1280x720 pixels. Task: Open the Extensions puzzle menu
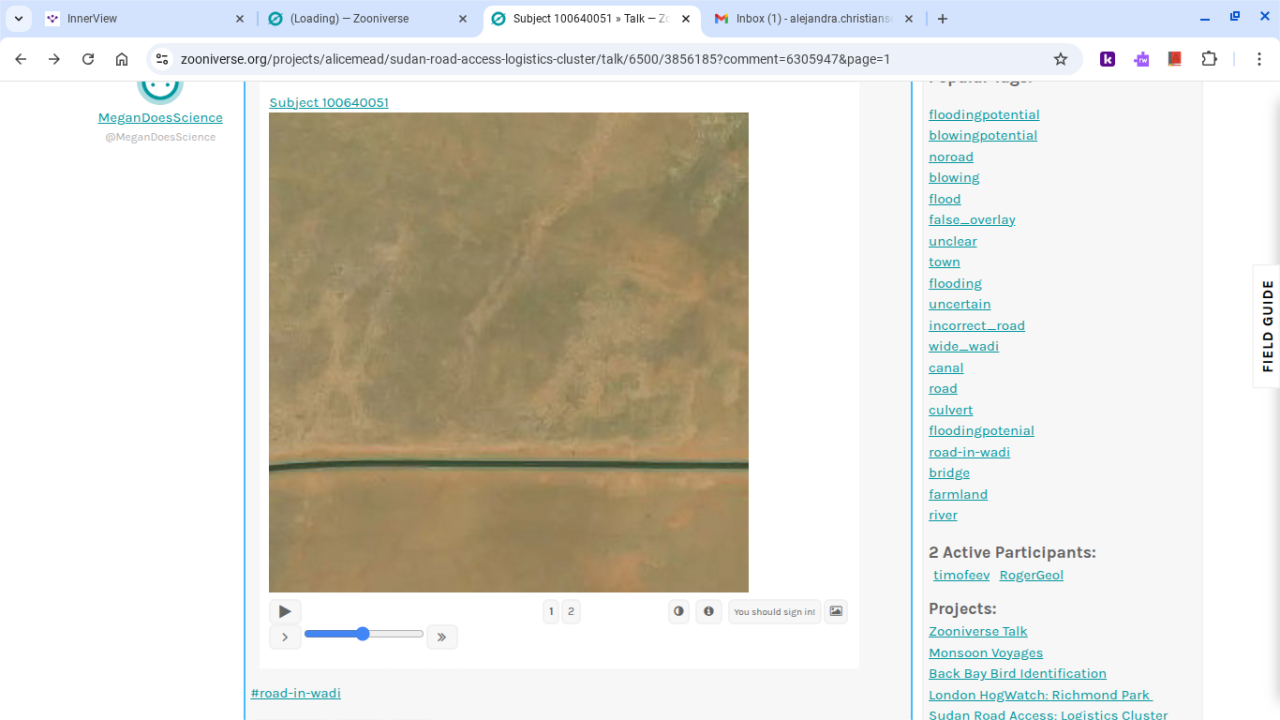point(1209,59)
